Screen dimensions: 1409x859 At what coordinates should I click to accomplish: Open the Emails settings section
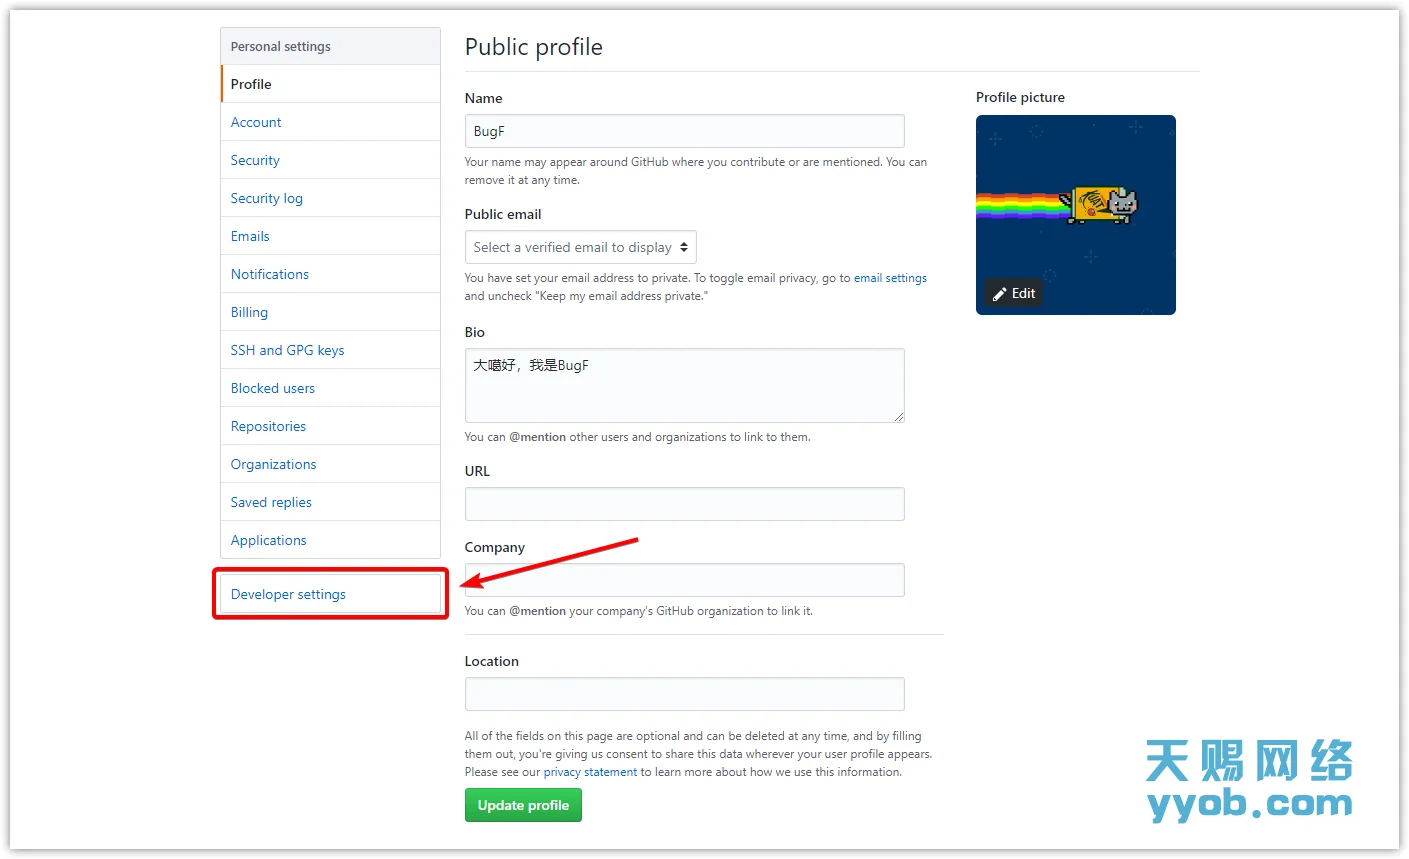249,236
